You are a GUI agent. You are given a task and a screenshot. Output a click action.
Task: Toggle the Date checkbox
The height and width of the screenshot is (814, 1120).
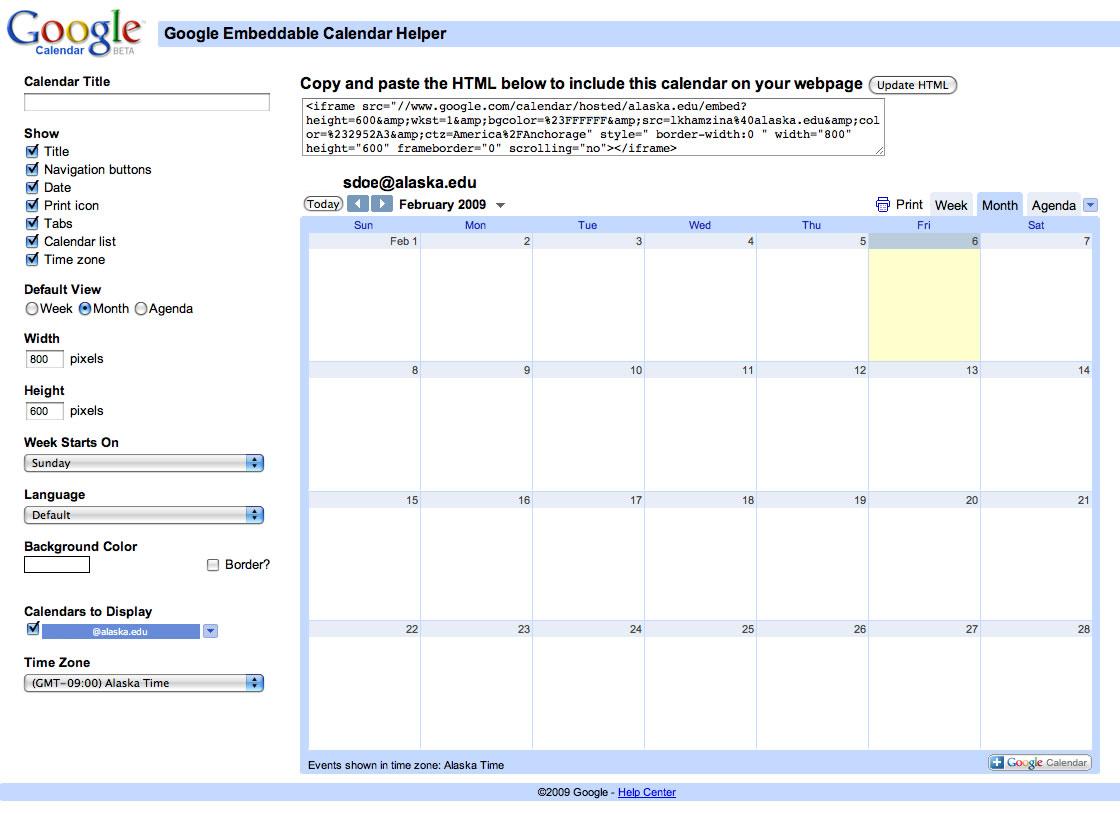pos(32,187)
